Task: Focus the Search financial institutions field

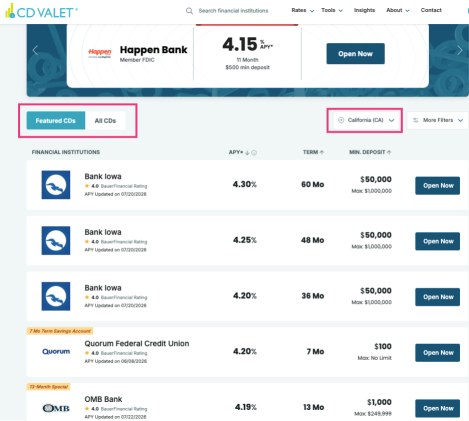Action: pos(233,11)
